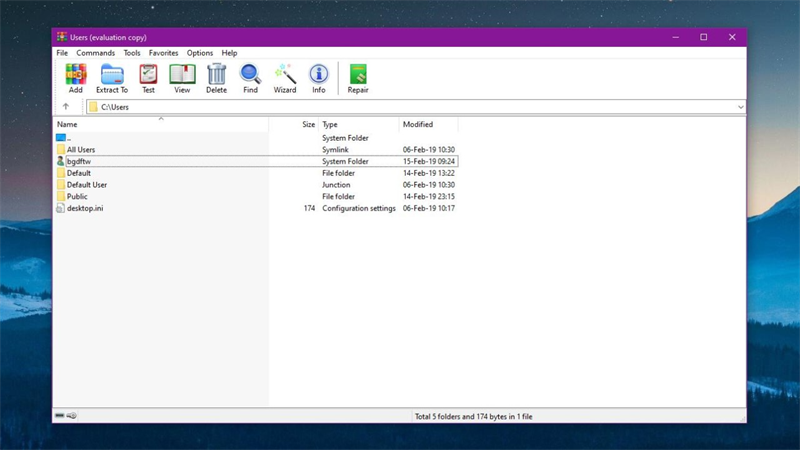Image resolution: width=800 pixels, height=450 pixels.
Task: Open the Favorites menu
Action: 163,53
